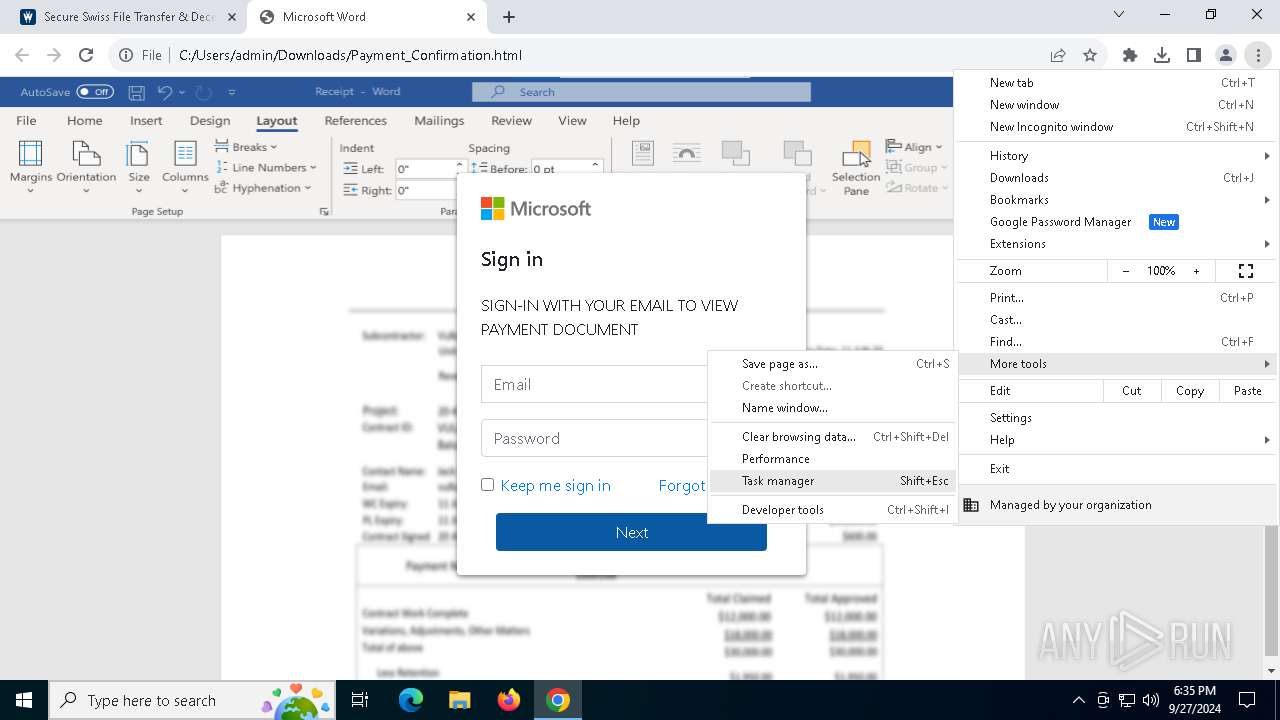Expand the Help submenu in Chrome menu
Image resolution: width=1280 pixels, height=720 pixels.
1116,440
